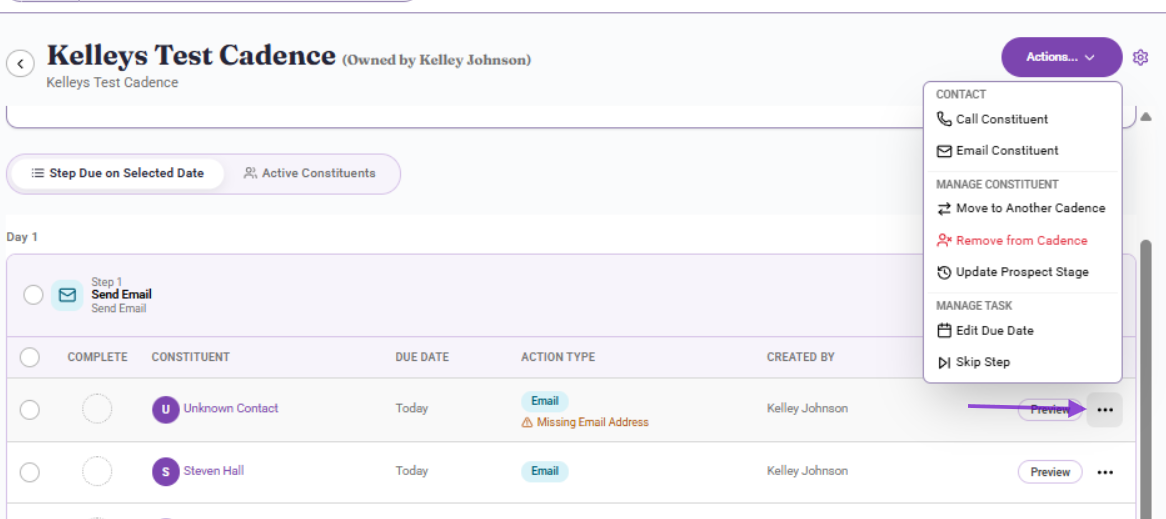The width and height of the screenshot is (1166, 519).
Task: Open the Actions dropdown button
Action: click(x=1061, y=57)
